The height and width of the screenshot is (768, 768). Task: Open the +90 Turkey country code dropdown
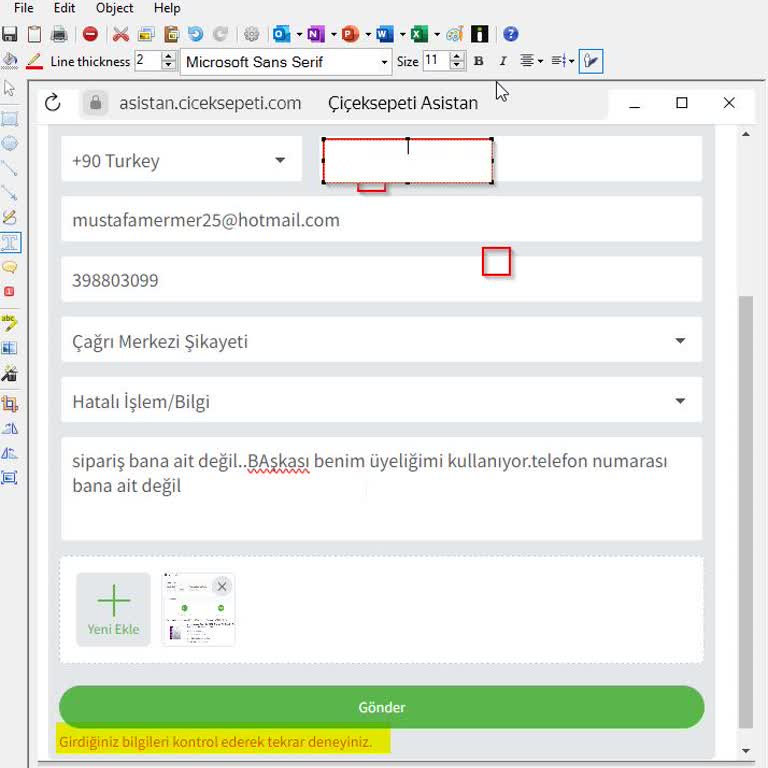pos(181,160)
